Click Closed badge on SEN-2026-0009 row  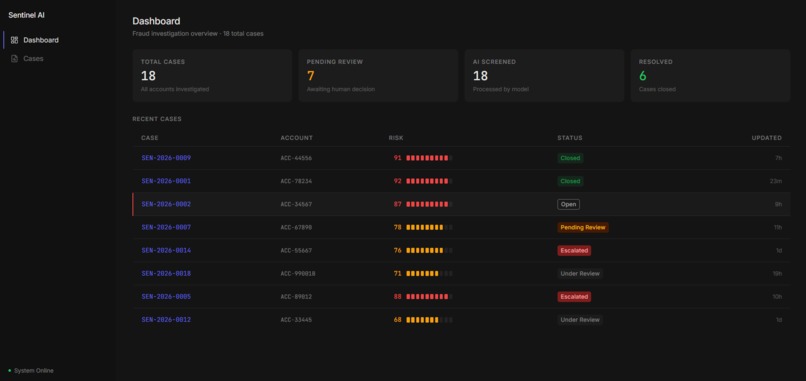point(570,158)
